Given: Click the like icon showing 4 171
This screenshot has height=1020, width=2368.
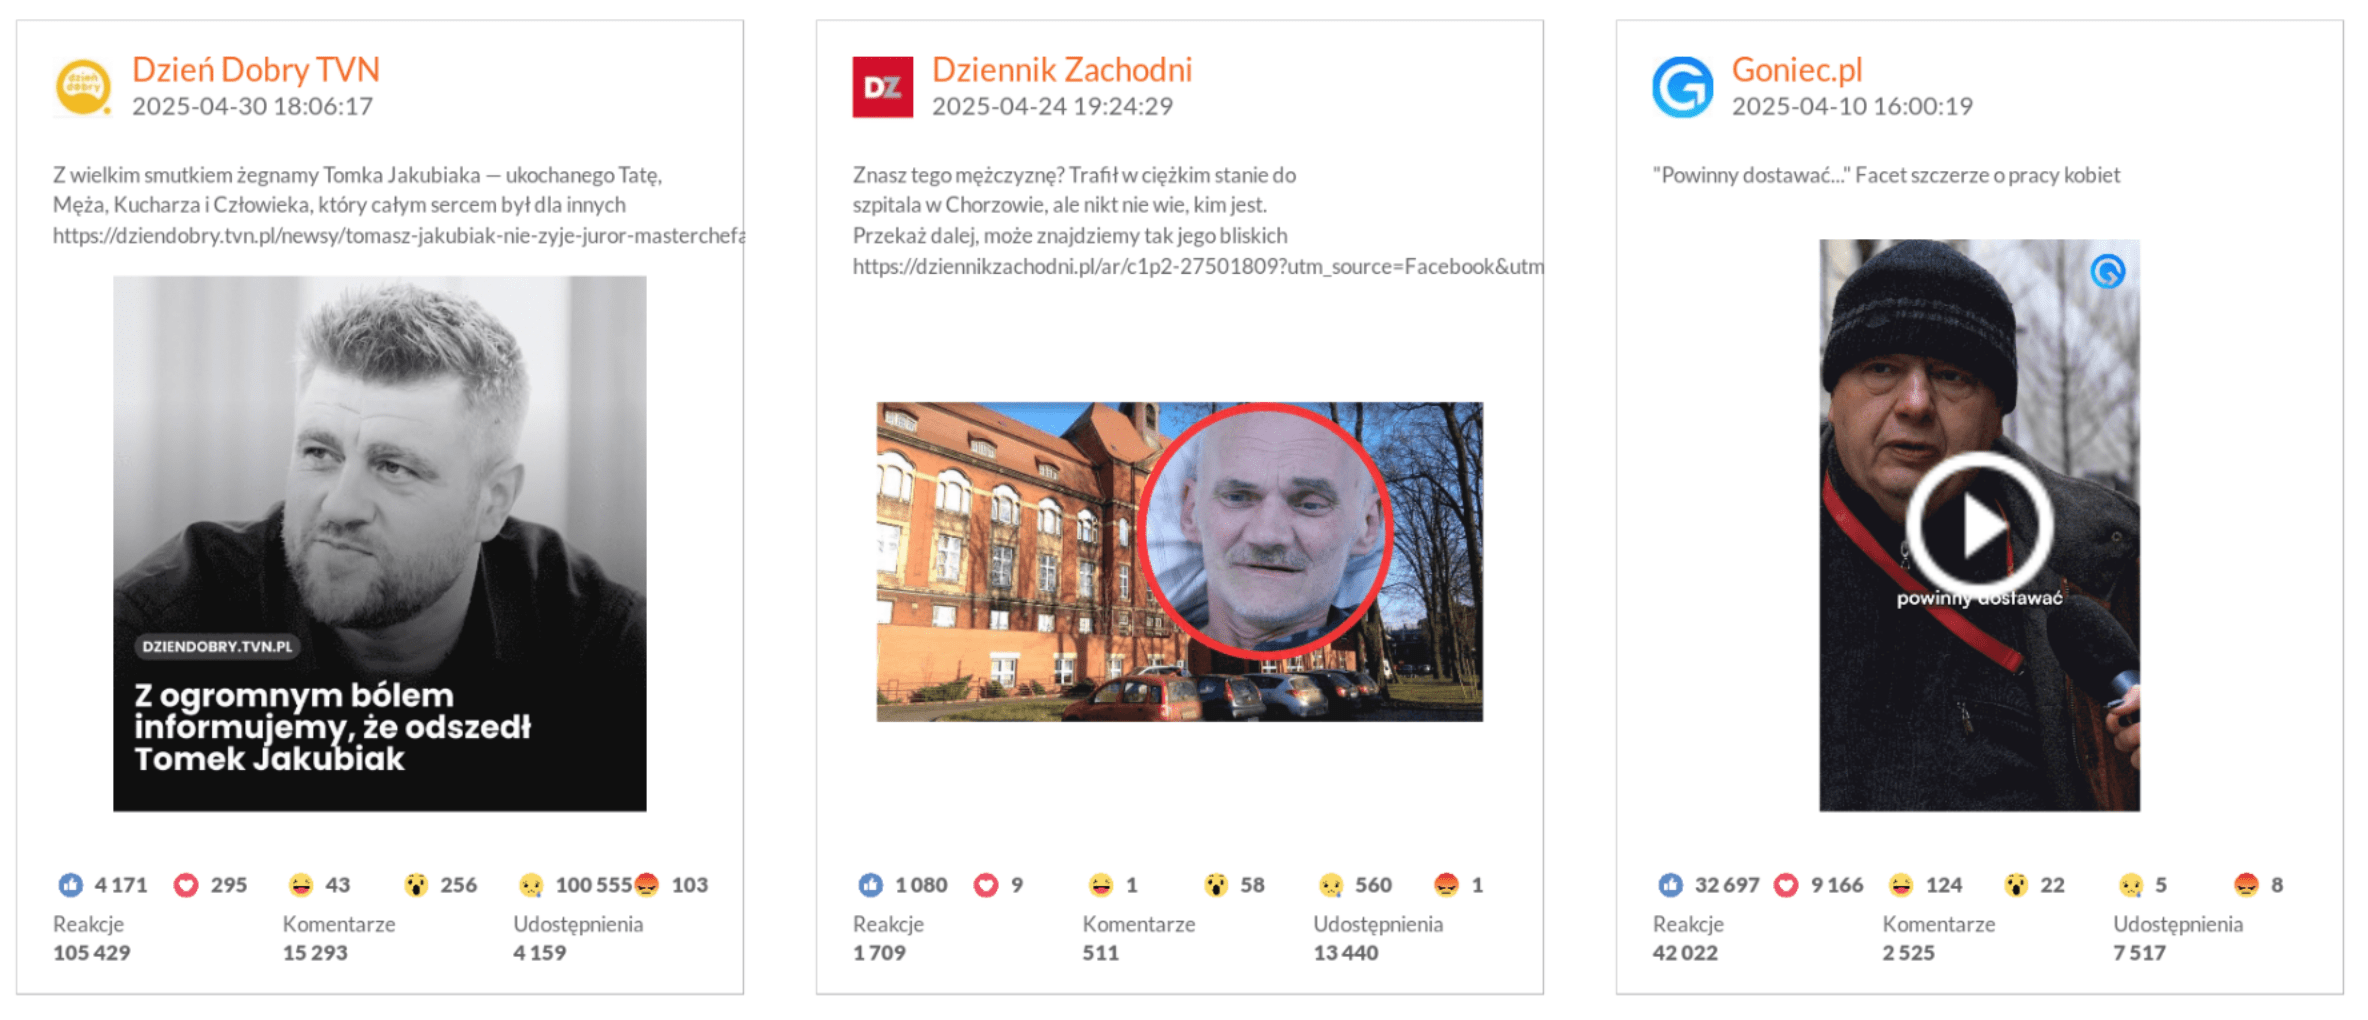Looking at the screenshot, I should point(70,885).
